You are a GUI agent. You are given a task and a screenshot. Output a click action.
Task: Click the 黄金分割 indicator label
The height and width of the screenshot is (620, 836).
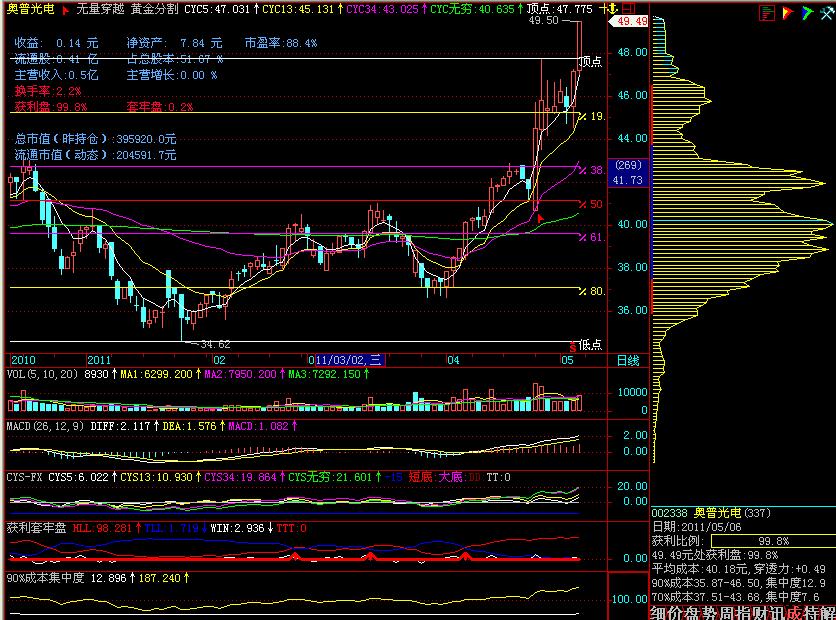155,9
